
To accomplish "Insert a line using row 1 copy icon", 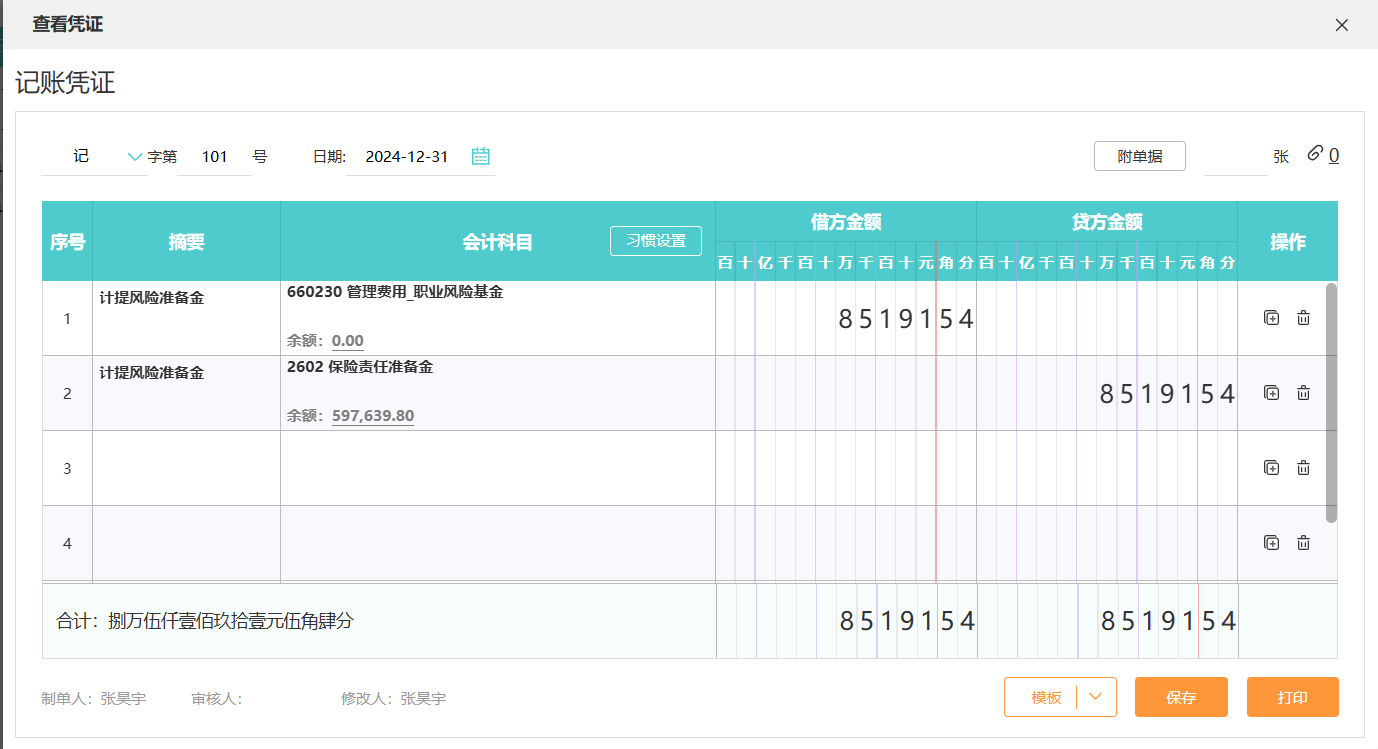I will (1271, 318).
